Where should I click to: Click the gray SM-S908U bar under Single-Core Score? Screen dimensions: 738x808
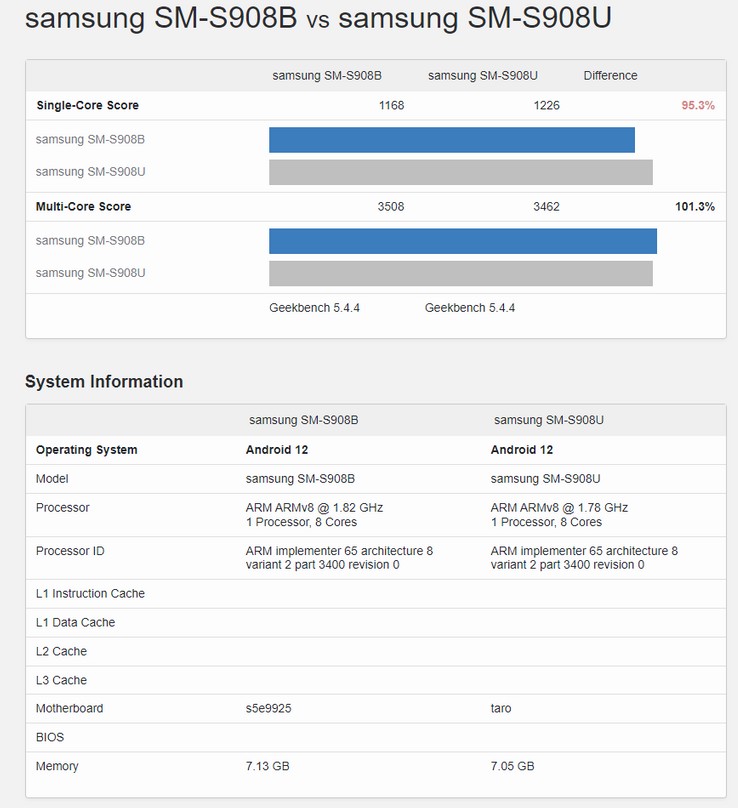pos(461,172)
